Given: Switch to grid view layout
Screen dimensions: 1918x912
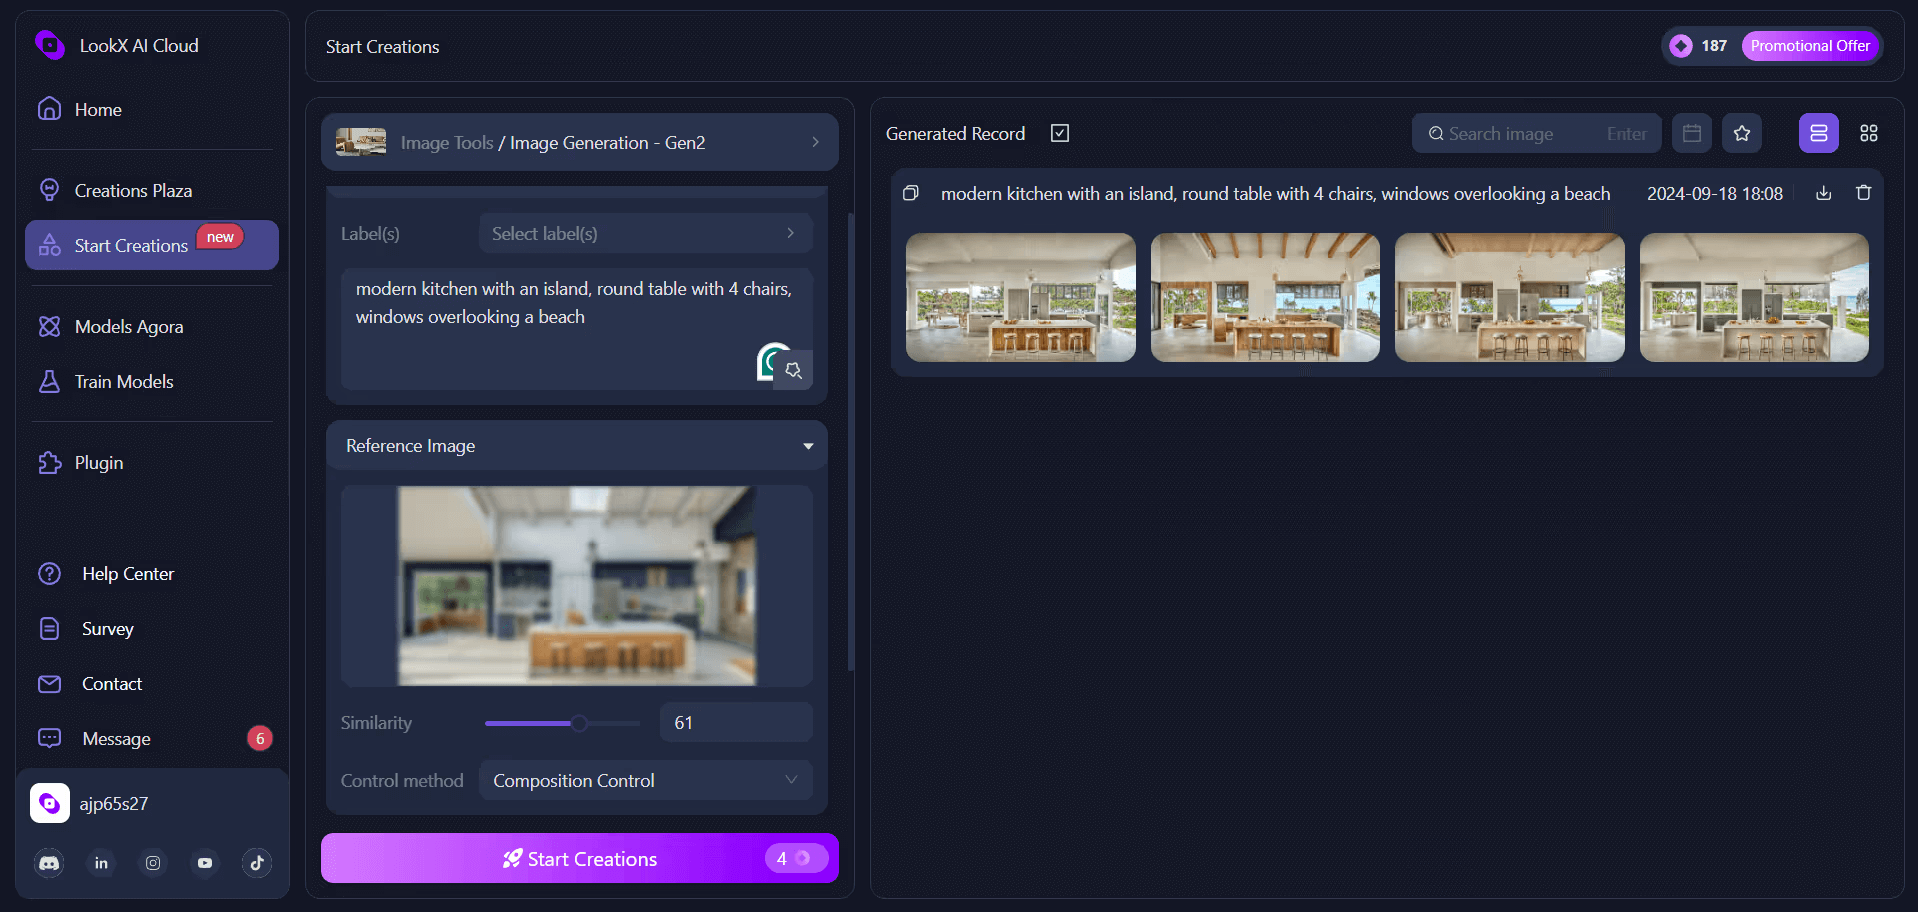Looking at the screenshot, I should point(1869,133).
